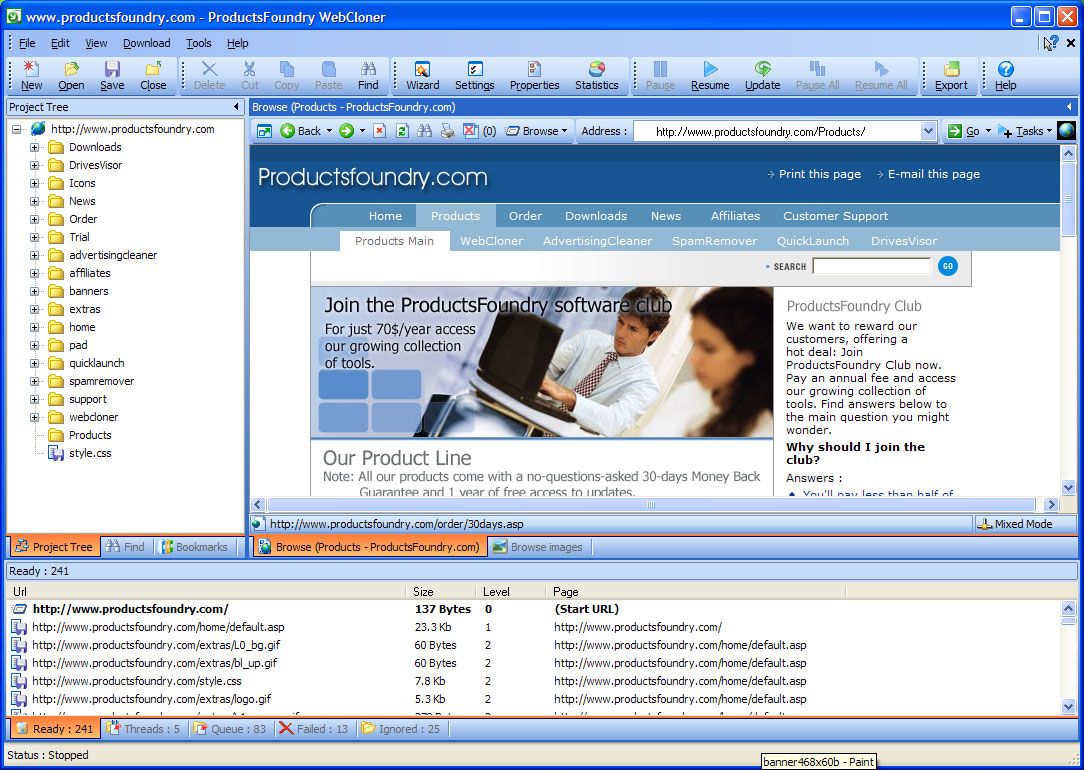Open the SpamRemover link in the products submenu
Viewport: 1084px width, 770px height.
click(714, 241)
